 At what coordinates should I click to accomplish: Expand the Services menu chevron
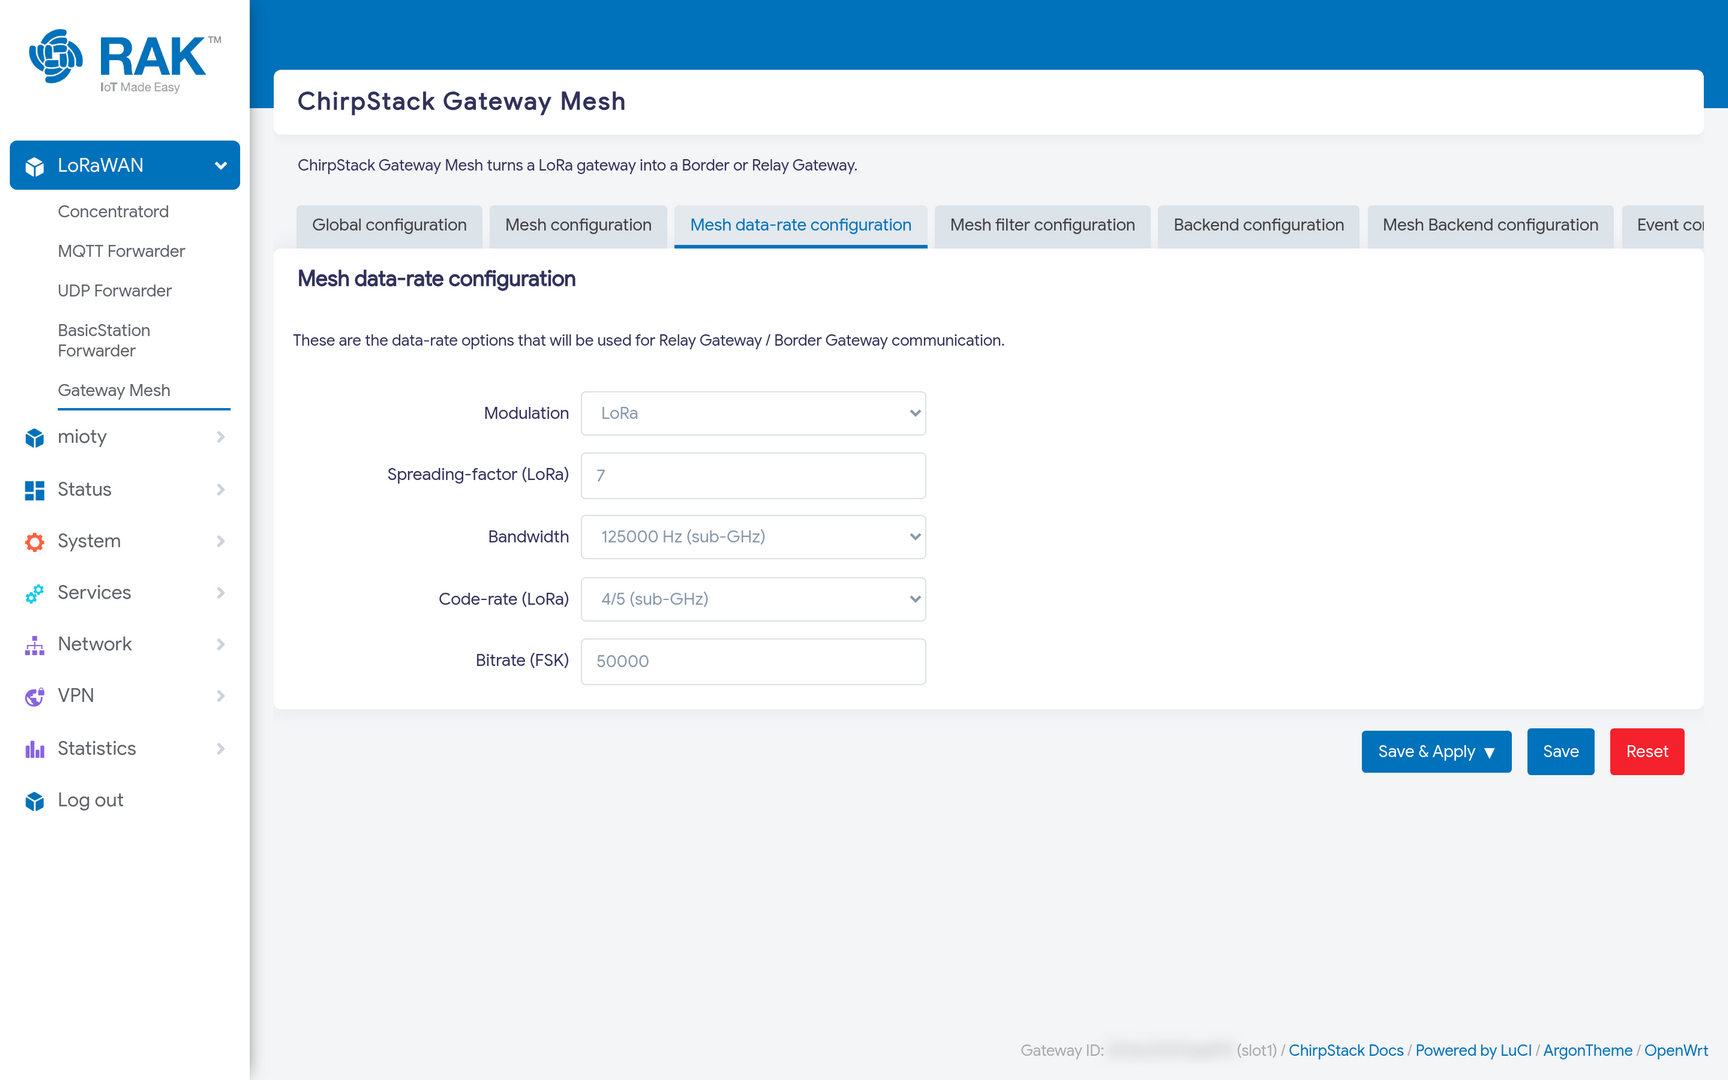[220, 593]
